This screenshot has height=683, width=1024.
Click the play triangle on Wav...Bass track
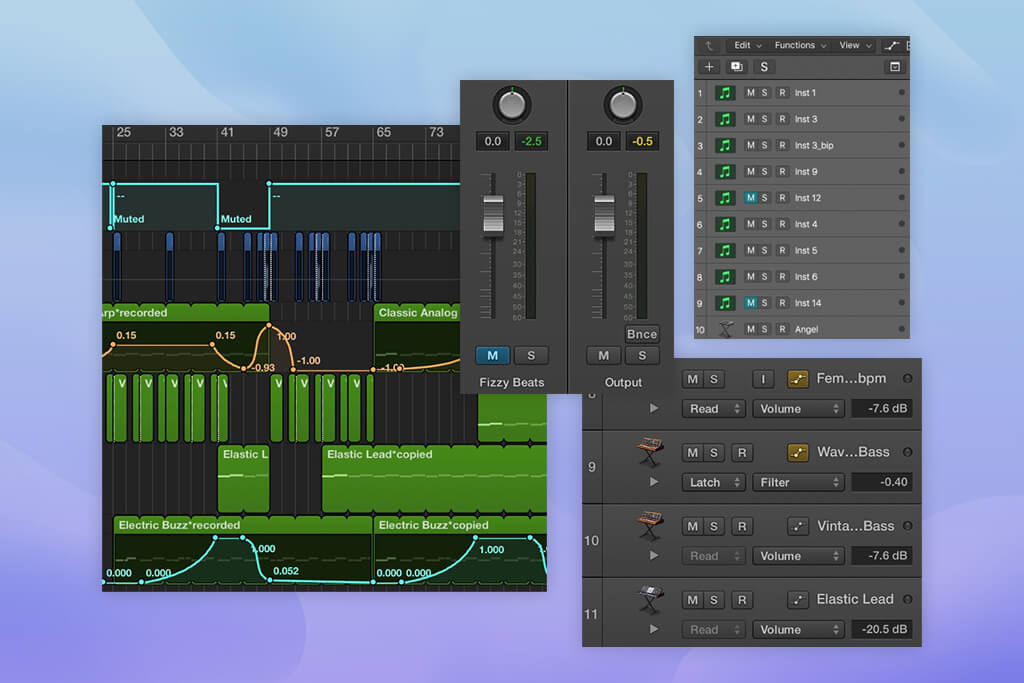(x=654, y=482)
